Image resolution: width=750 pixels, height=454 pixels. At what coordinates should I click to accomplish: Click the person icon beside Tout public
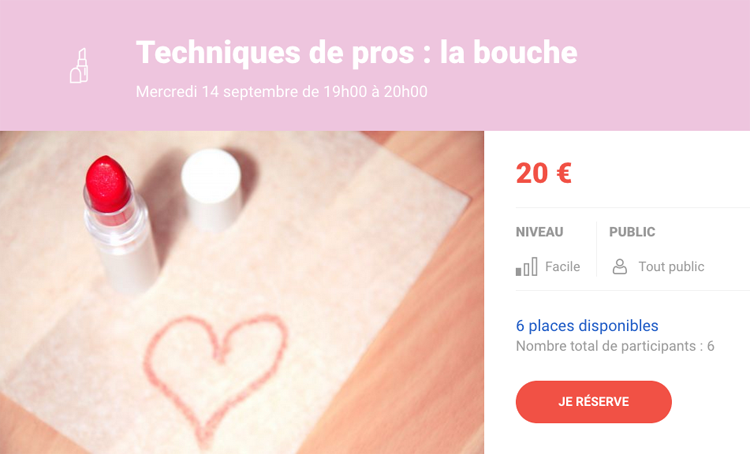(x=619, y=266)
